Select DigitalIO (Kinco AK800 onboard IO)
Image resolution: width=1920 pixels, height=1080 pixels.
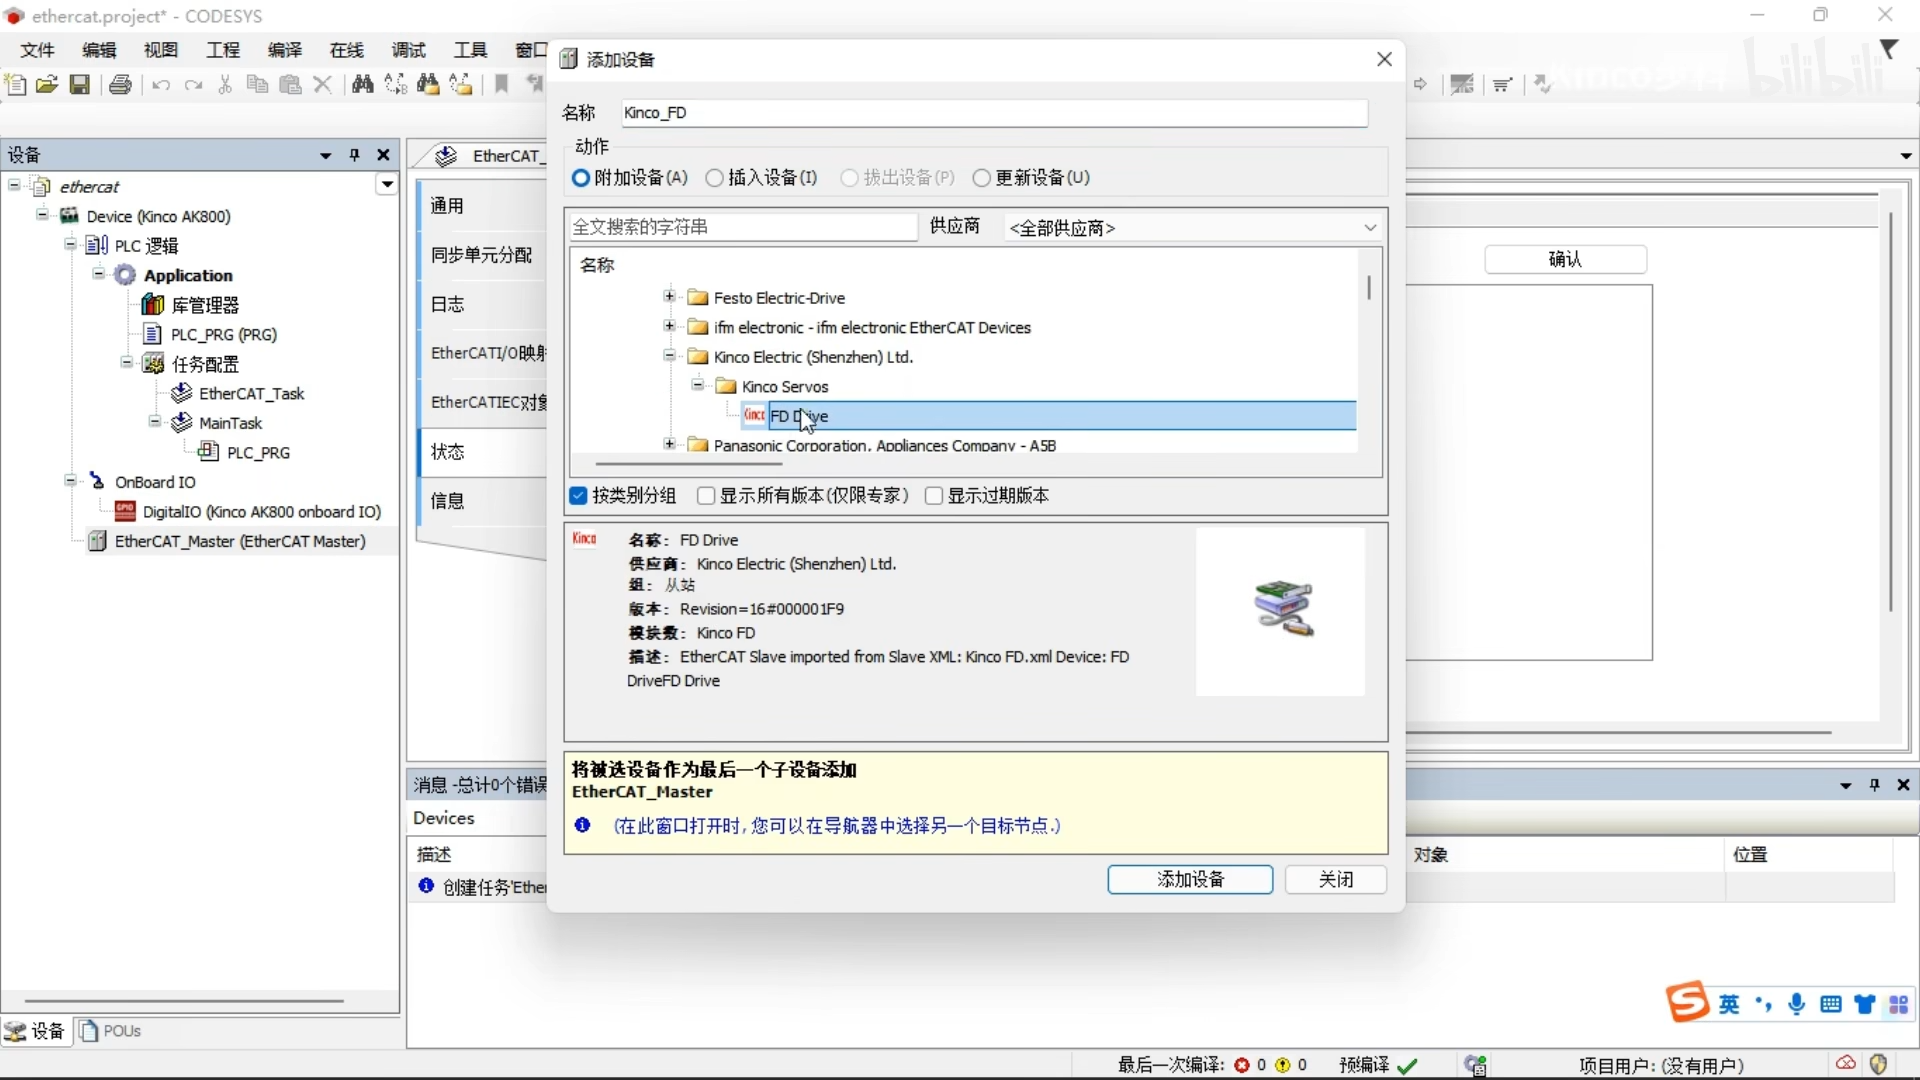coord(262,511)
